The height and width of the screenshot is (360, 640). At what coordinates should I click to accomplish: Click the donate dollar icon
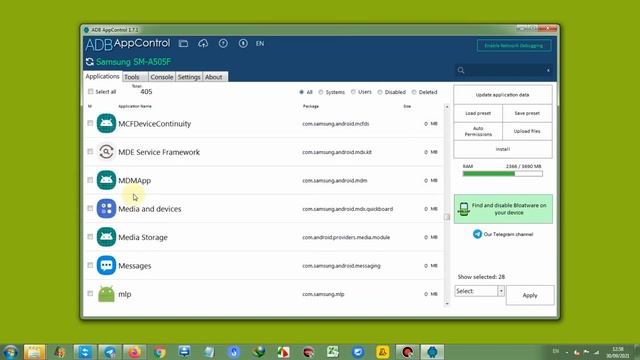point(243,43)
